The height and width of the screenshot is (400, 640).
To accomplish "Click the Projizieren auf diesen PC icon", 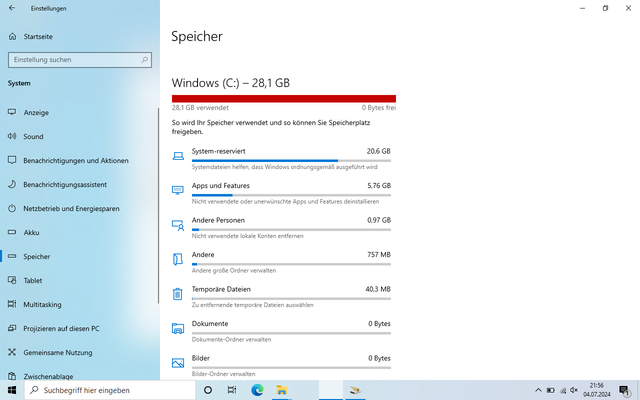I will [12, 328].
